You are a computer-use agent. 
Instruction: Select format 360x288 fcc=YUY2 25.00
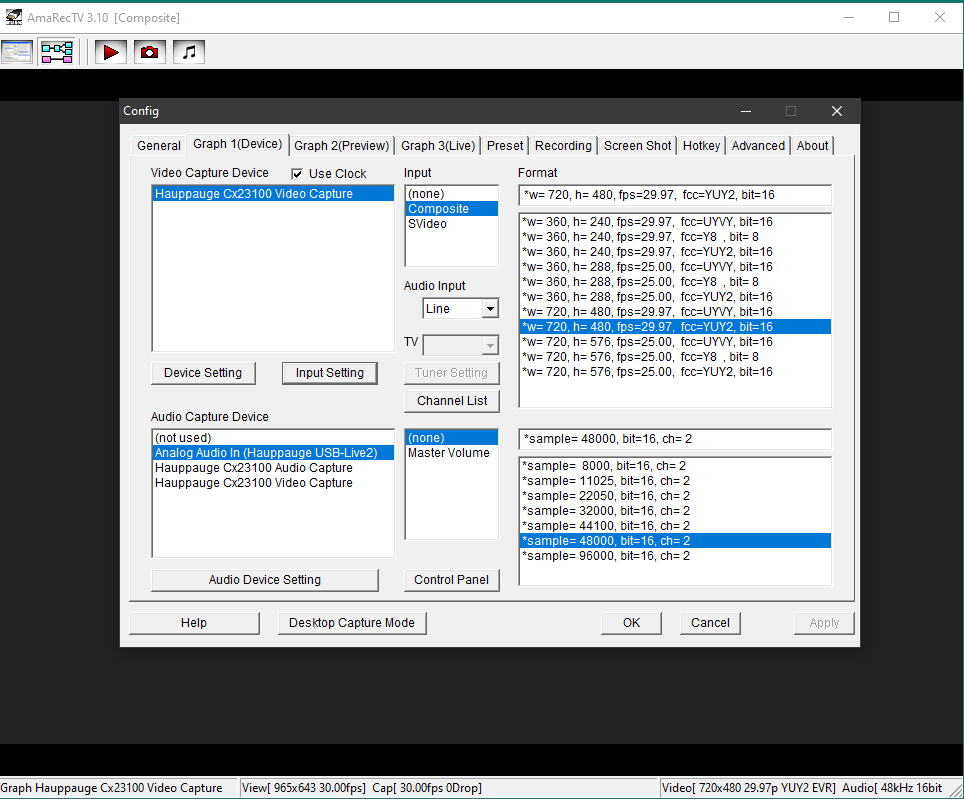click(x=675, y=297)
